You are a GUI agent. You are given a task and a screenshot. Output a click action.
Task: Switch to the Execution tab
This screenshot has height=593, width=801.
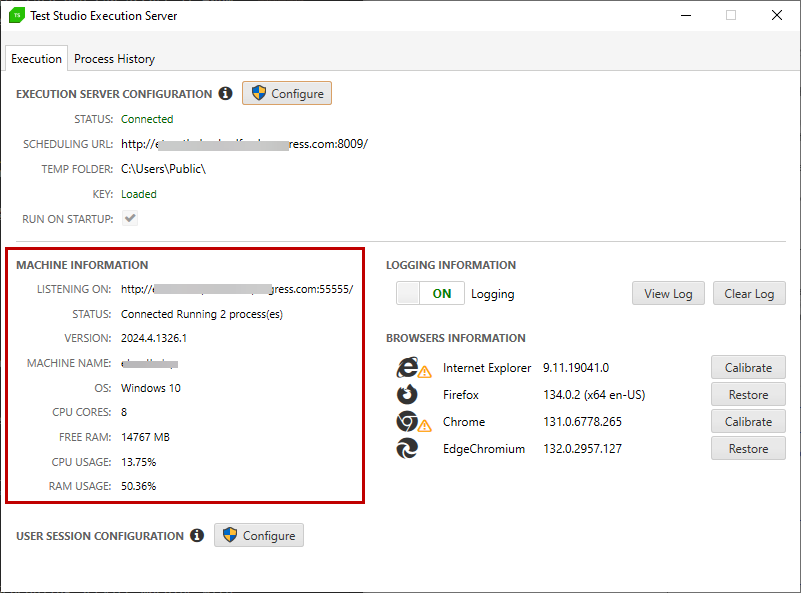[36, 59]
